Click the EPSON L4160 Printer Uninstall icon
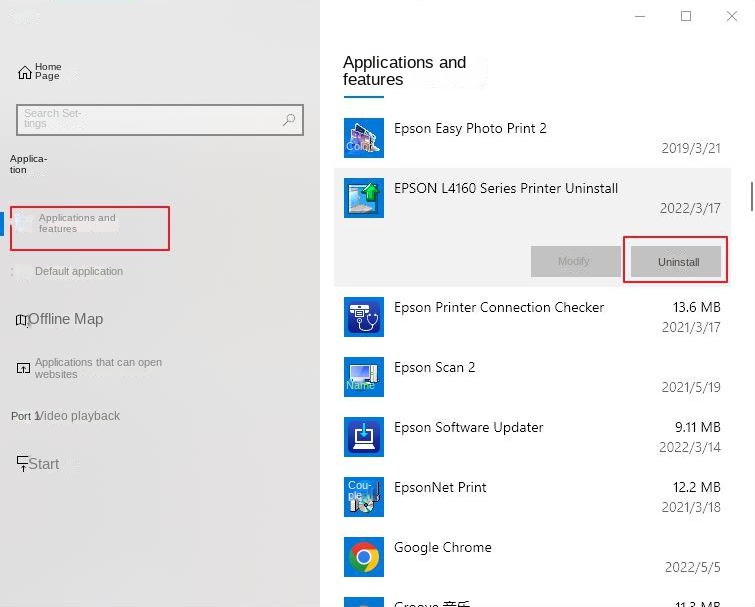 363,197
